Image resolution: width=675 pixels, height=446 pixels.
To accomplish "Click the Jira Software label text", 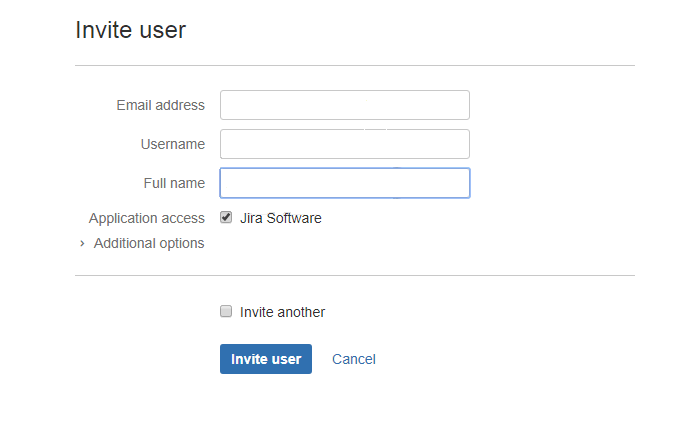I will tap(281, 218).
